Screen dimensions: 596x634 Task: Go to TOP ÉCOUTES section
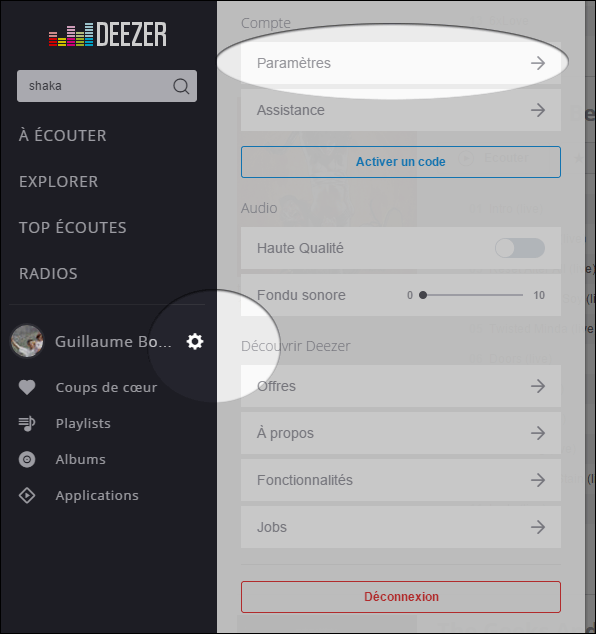tap(73, 228)
